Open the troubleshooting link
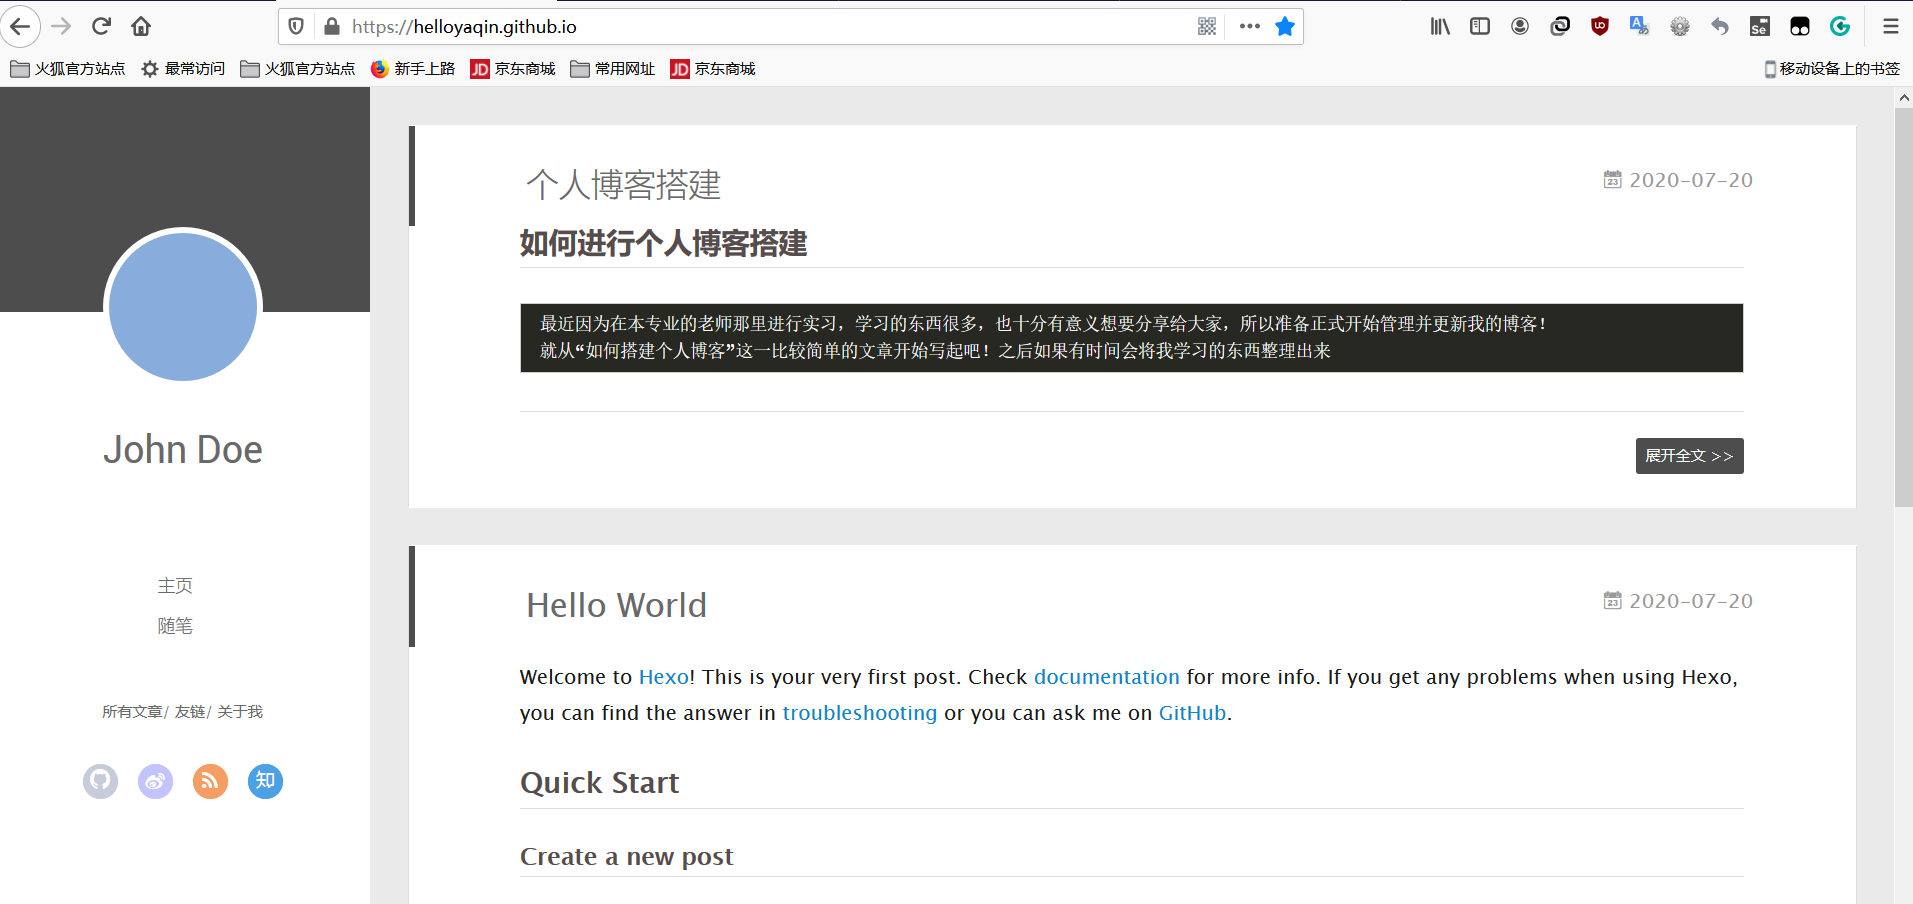The height and width of the screenshot is (904, 1913). [x=859, y=713]
